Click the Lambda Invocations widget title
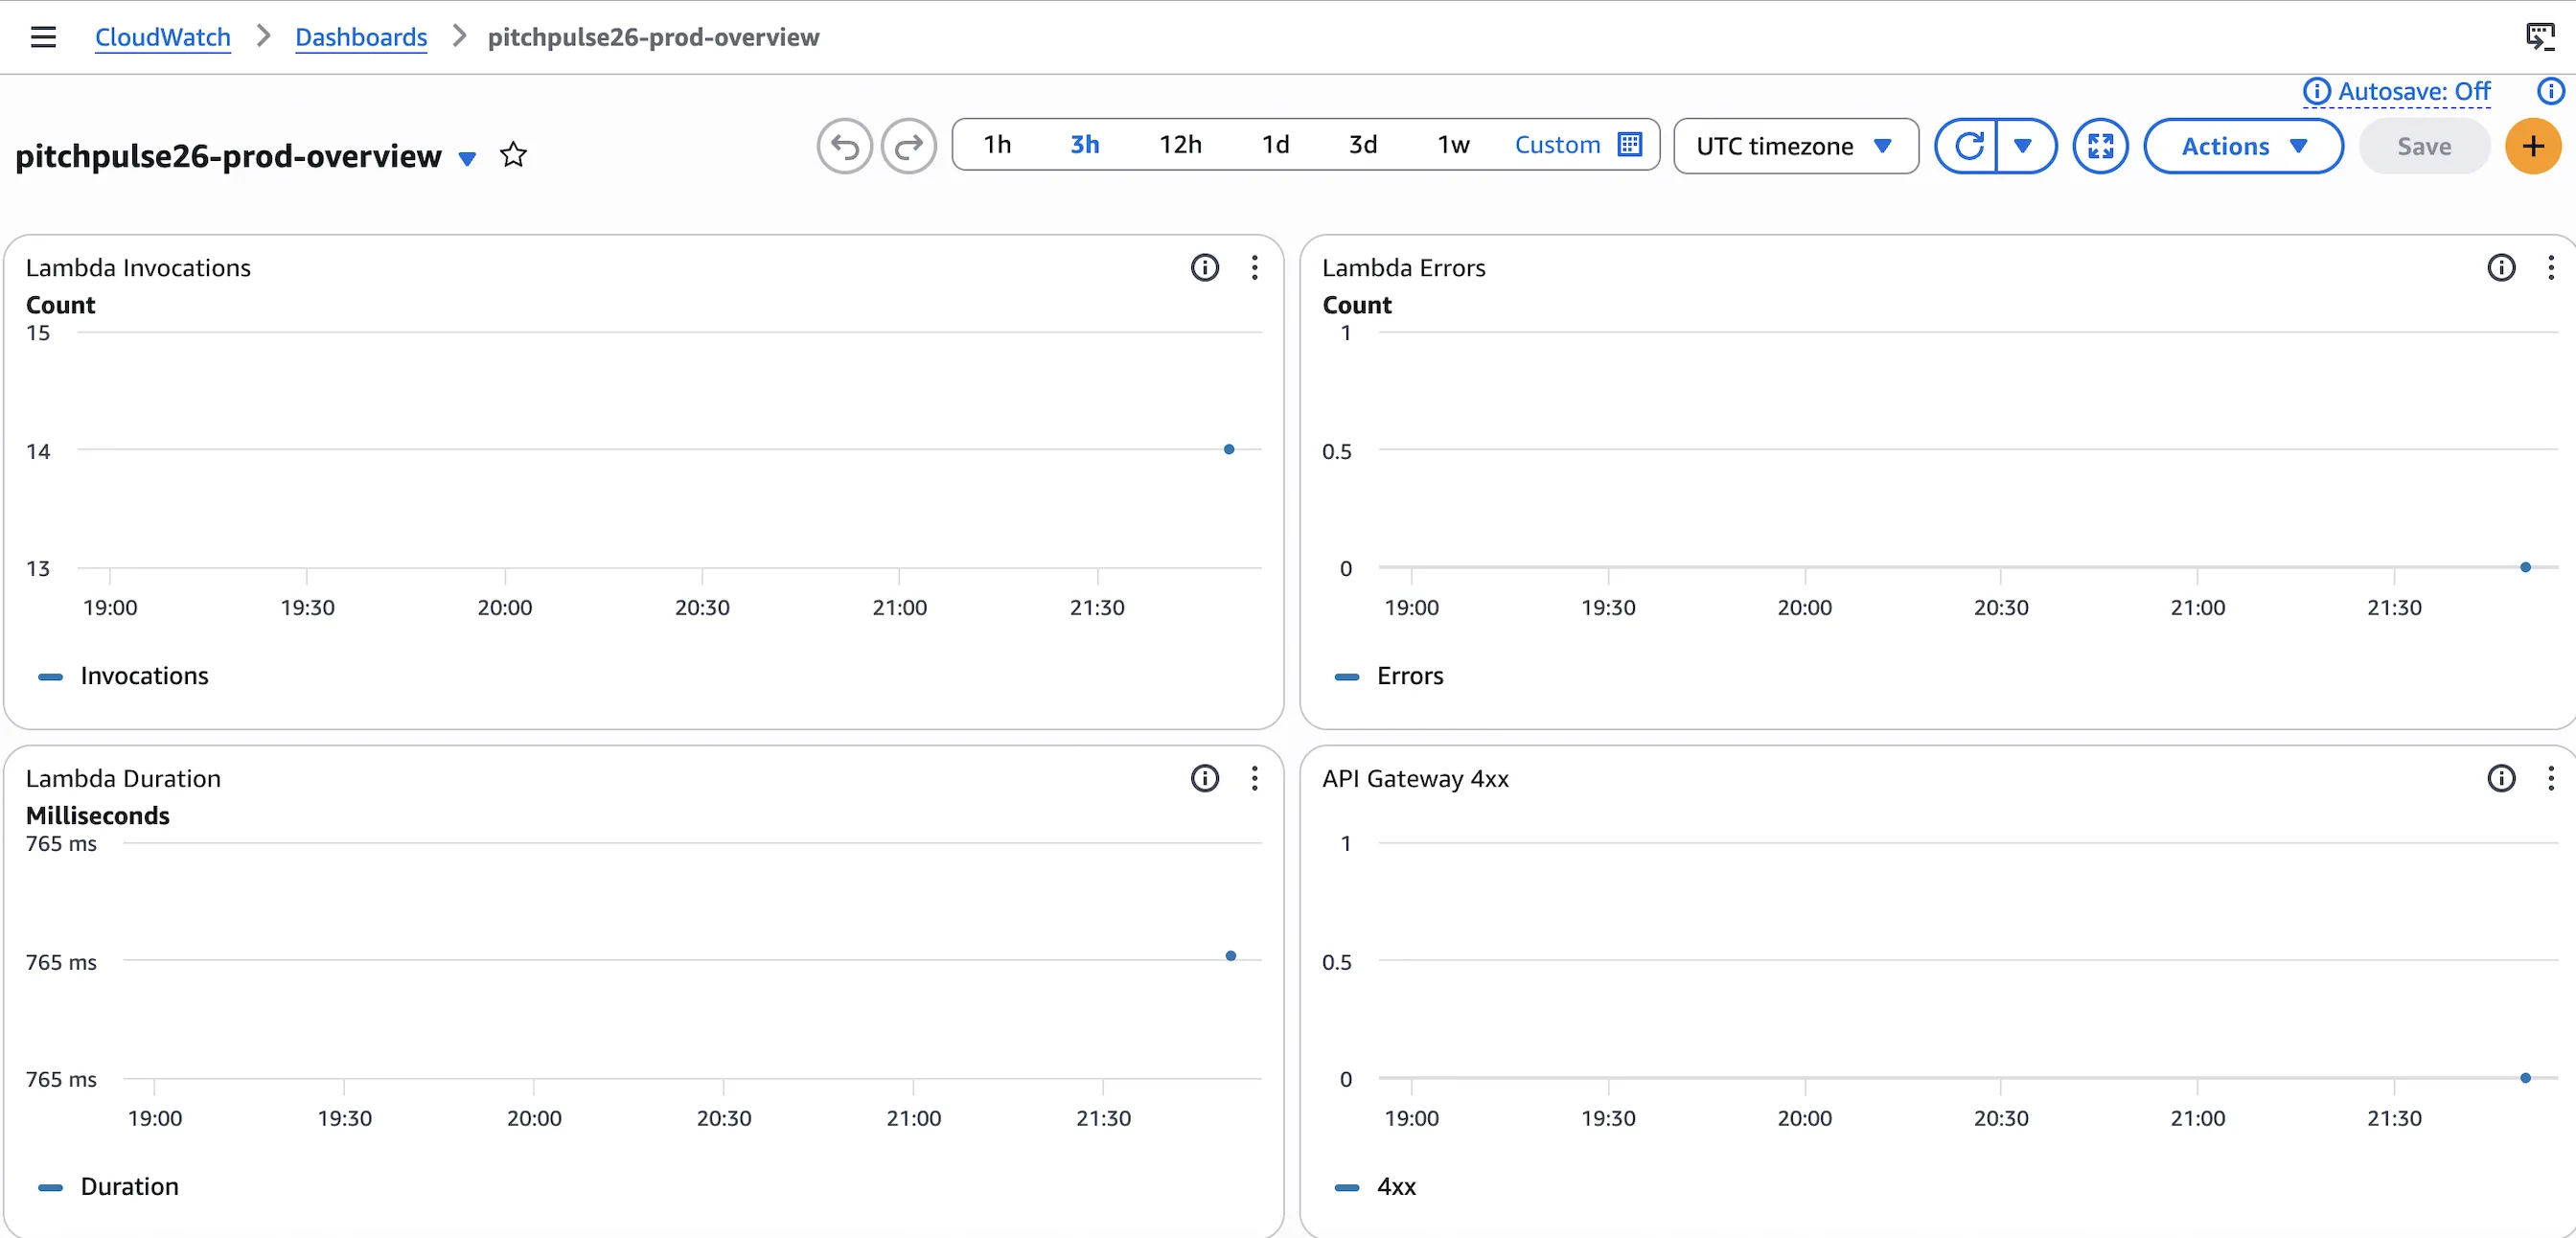The height and width of the screenshot is (1238, 2576). coord(138,268)
